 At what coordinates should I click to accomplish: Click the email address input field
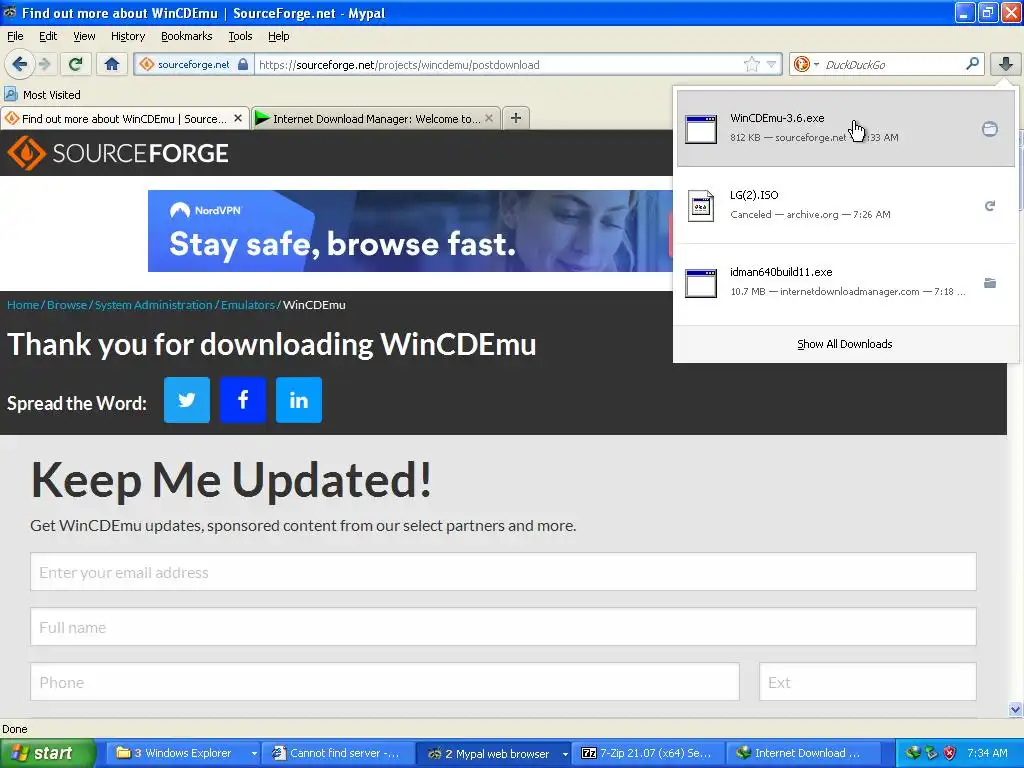(504, 572)
